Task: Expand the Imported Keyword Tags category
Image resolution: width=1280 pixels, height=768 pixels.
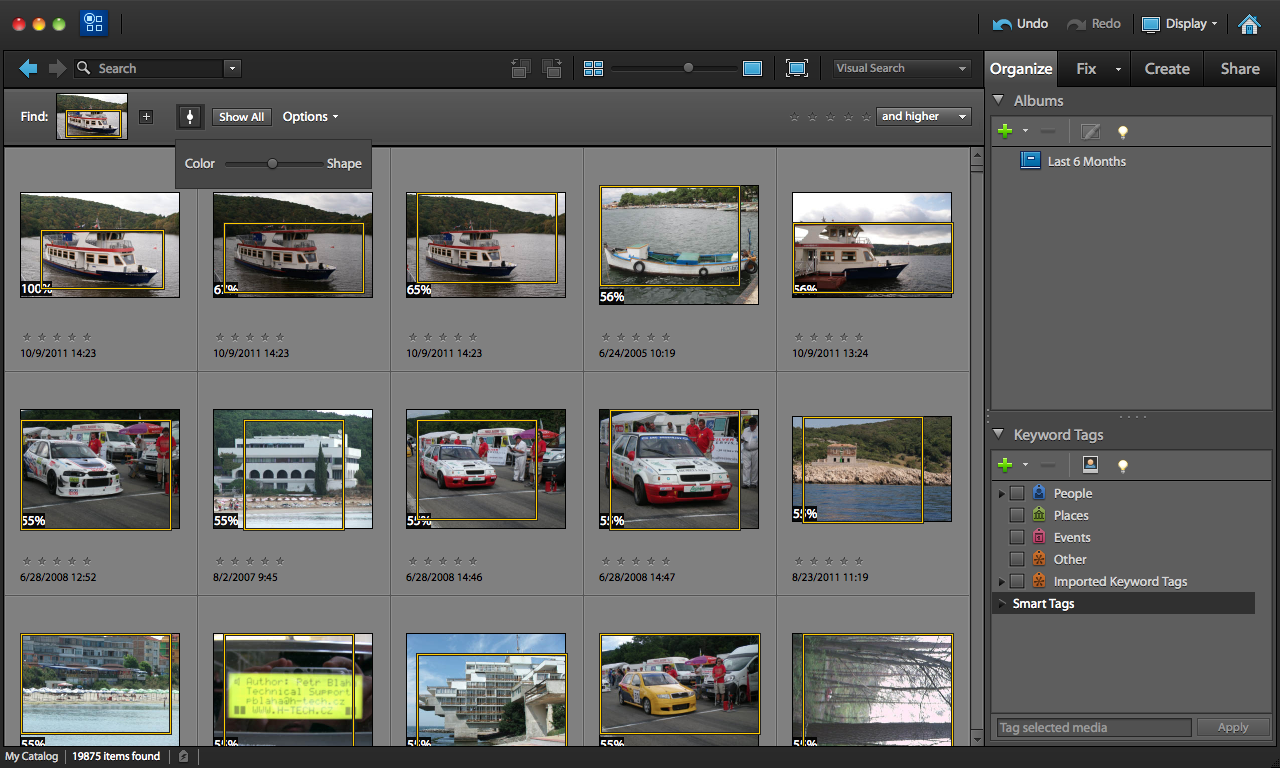Action: (1001, 581)
